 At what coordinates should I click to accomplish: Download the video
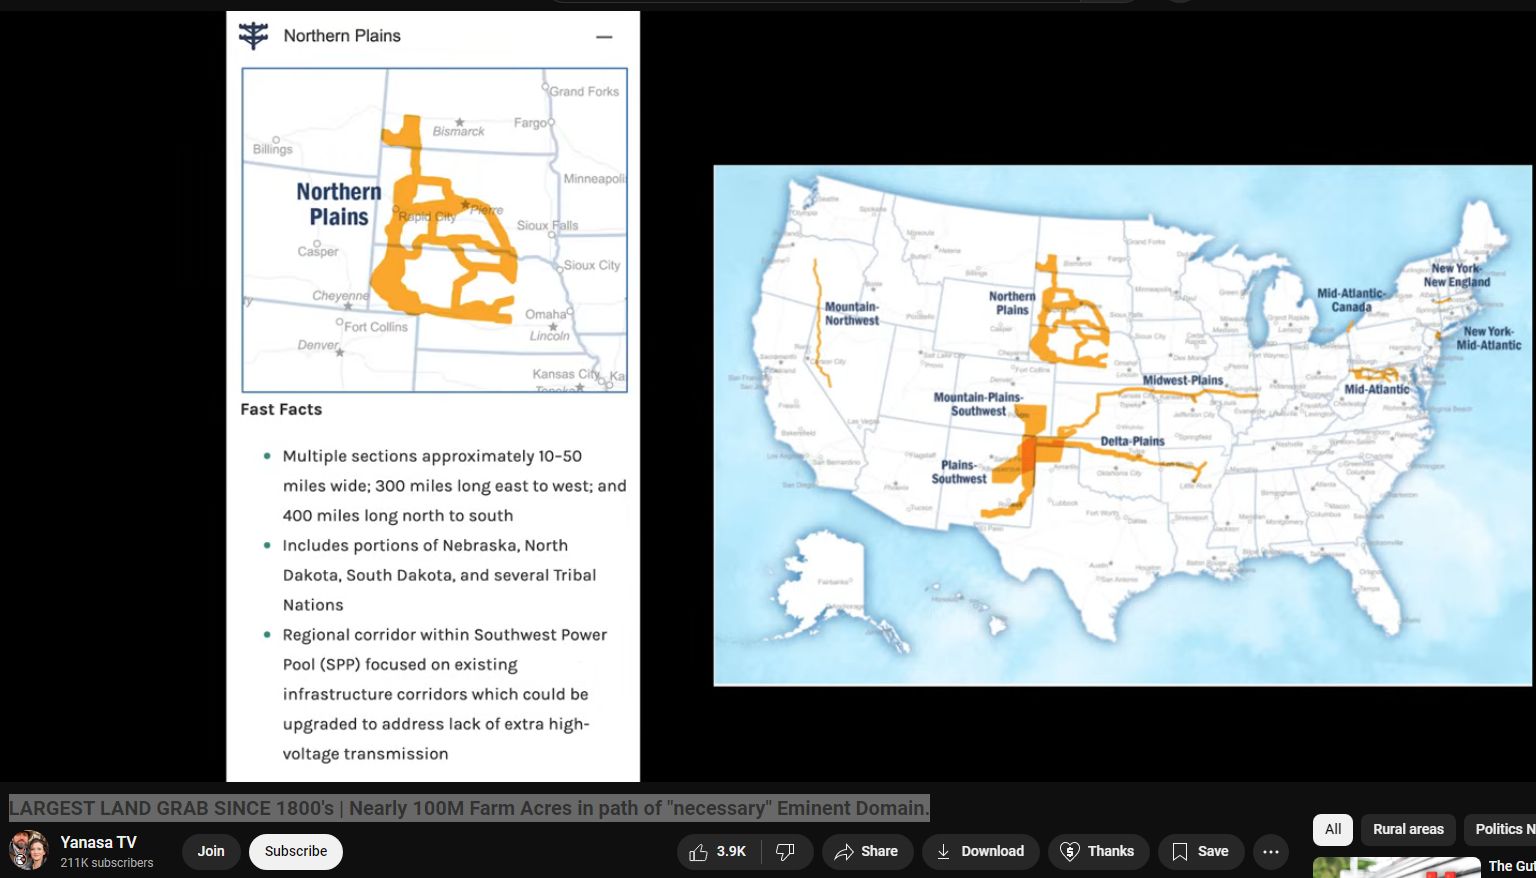pyautogui.click(x=980, y=852)
